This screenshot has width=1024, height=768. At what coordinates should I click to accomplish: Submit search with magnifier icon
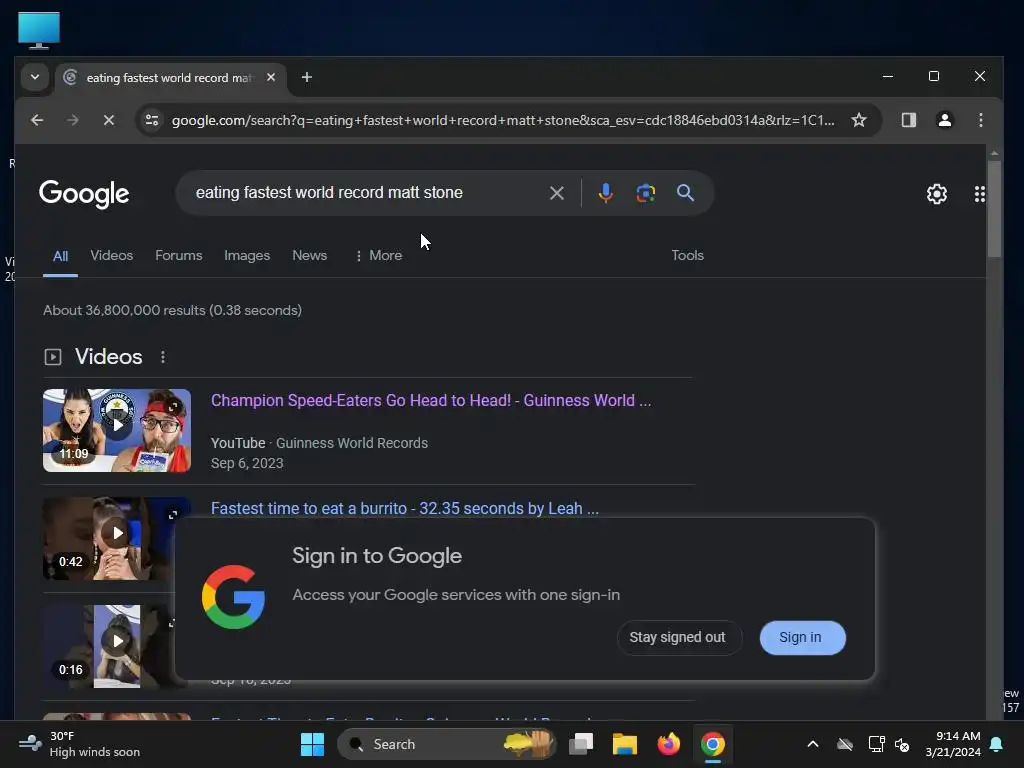click(685, 193)
